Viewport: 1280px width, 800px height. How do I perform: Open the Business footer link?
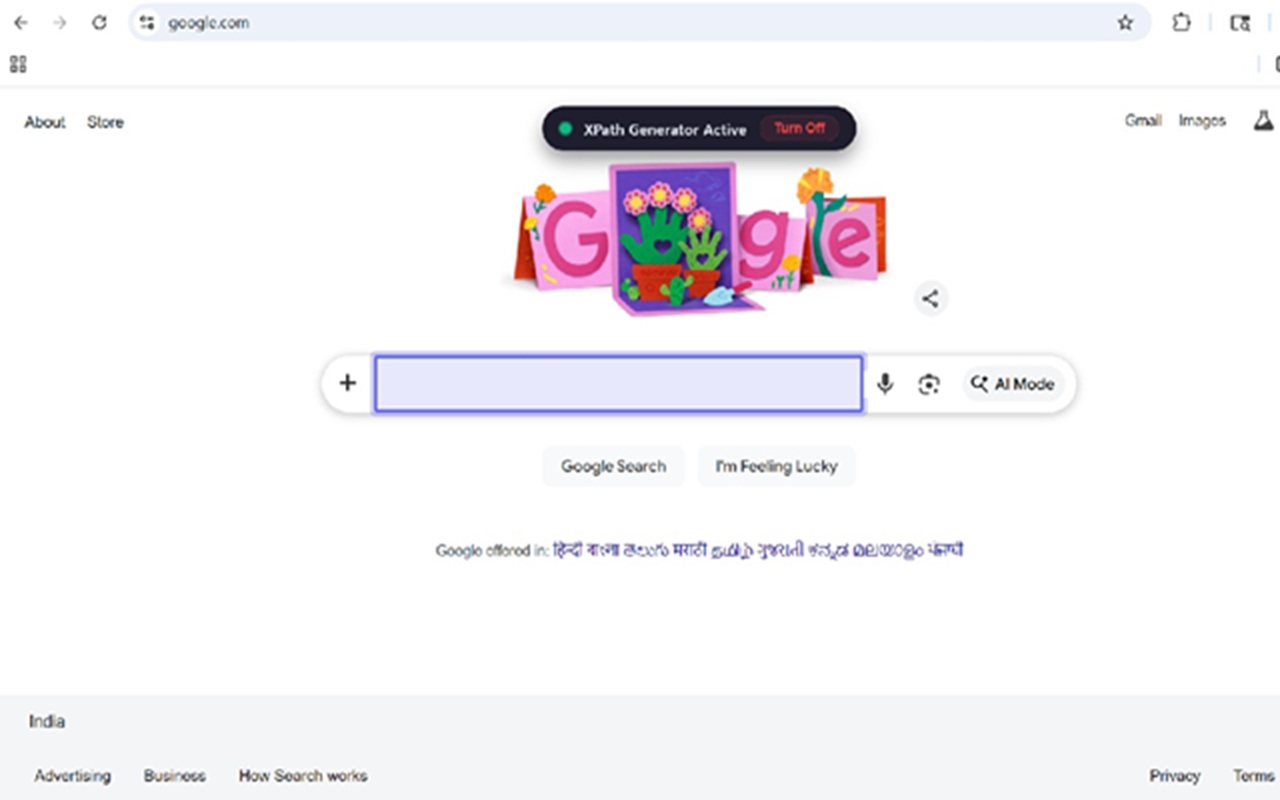click(x=175, y=775)
